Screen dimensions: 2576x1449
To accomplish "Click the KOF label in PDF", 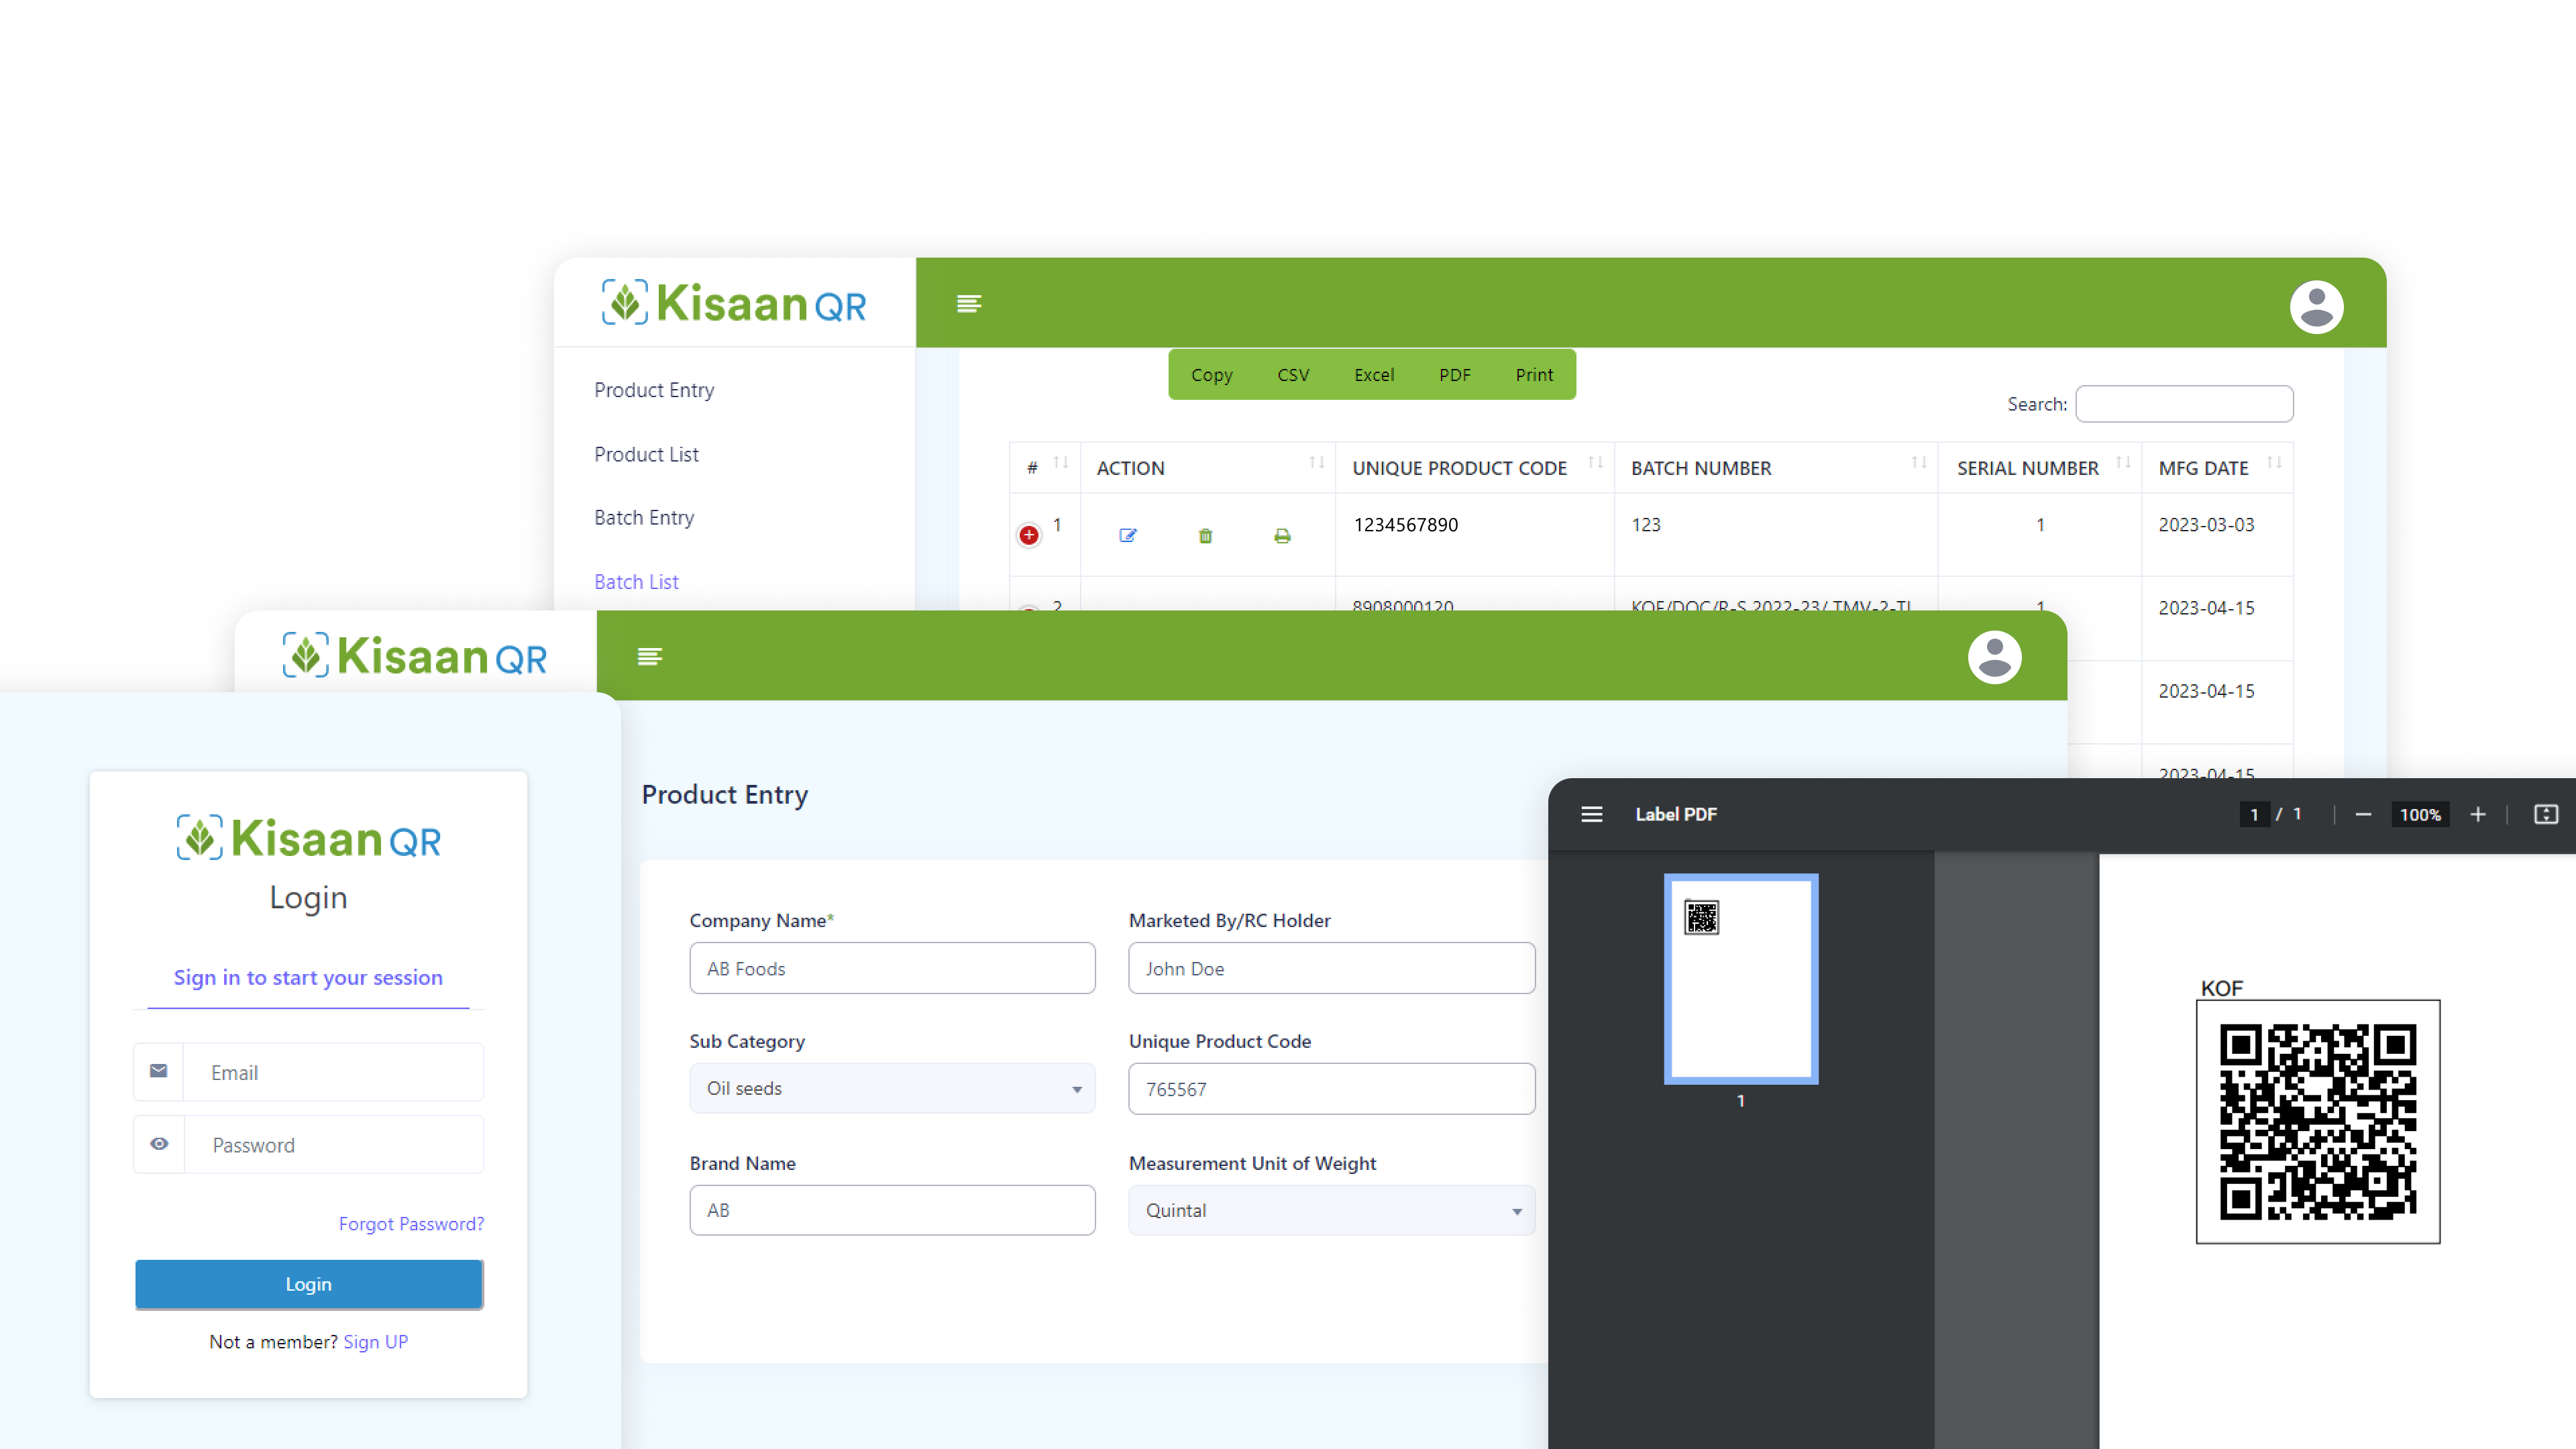I will (x=2221, y=988).
